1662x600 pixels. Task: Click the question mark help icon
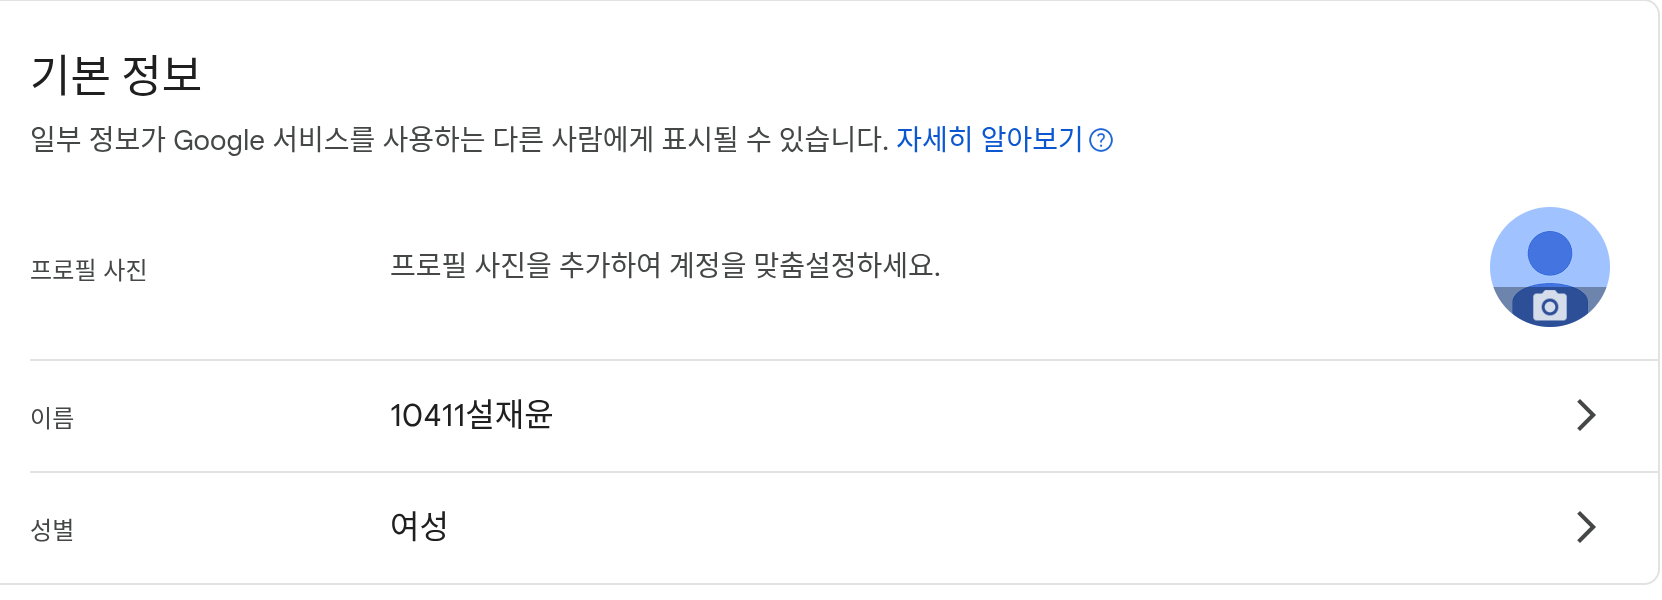pyautogui.click(x=1101, y=140)
